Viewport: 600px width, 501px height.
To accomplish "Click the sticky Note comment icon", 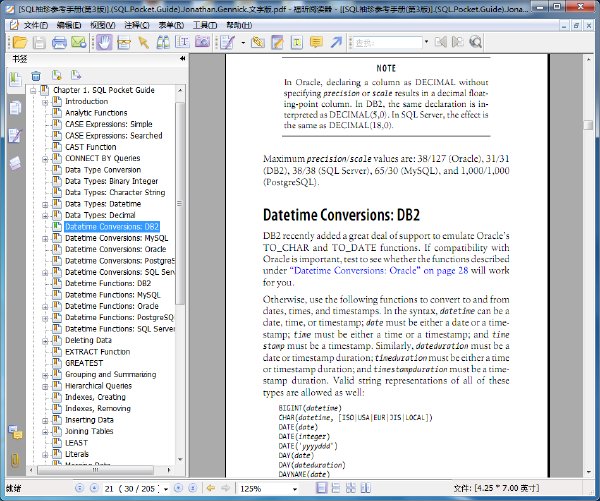I will pos(316,42).
